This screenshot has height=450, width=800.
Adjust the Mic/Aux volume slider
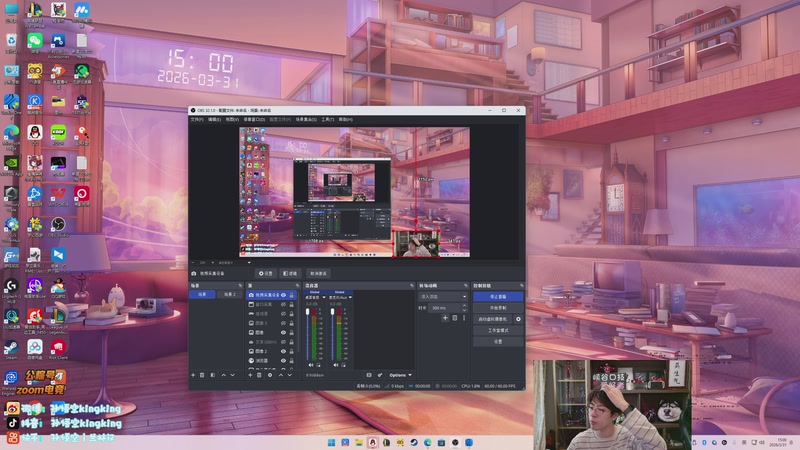click(x=333, y=334)
